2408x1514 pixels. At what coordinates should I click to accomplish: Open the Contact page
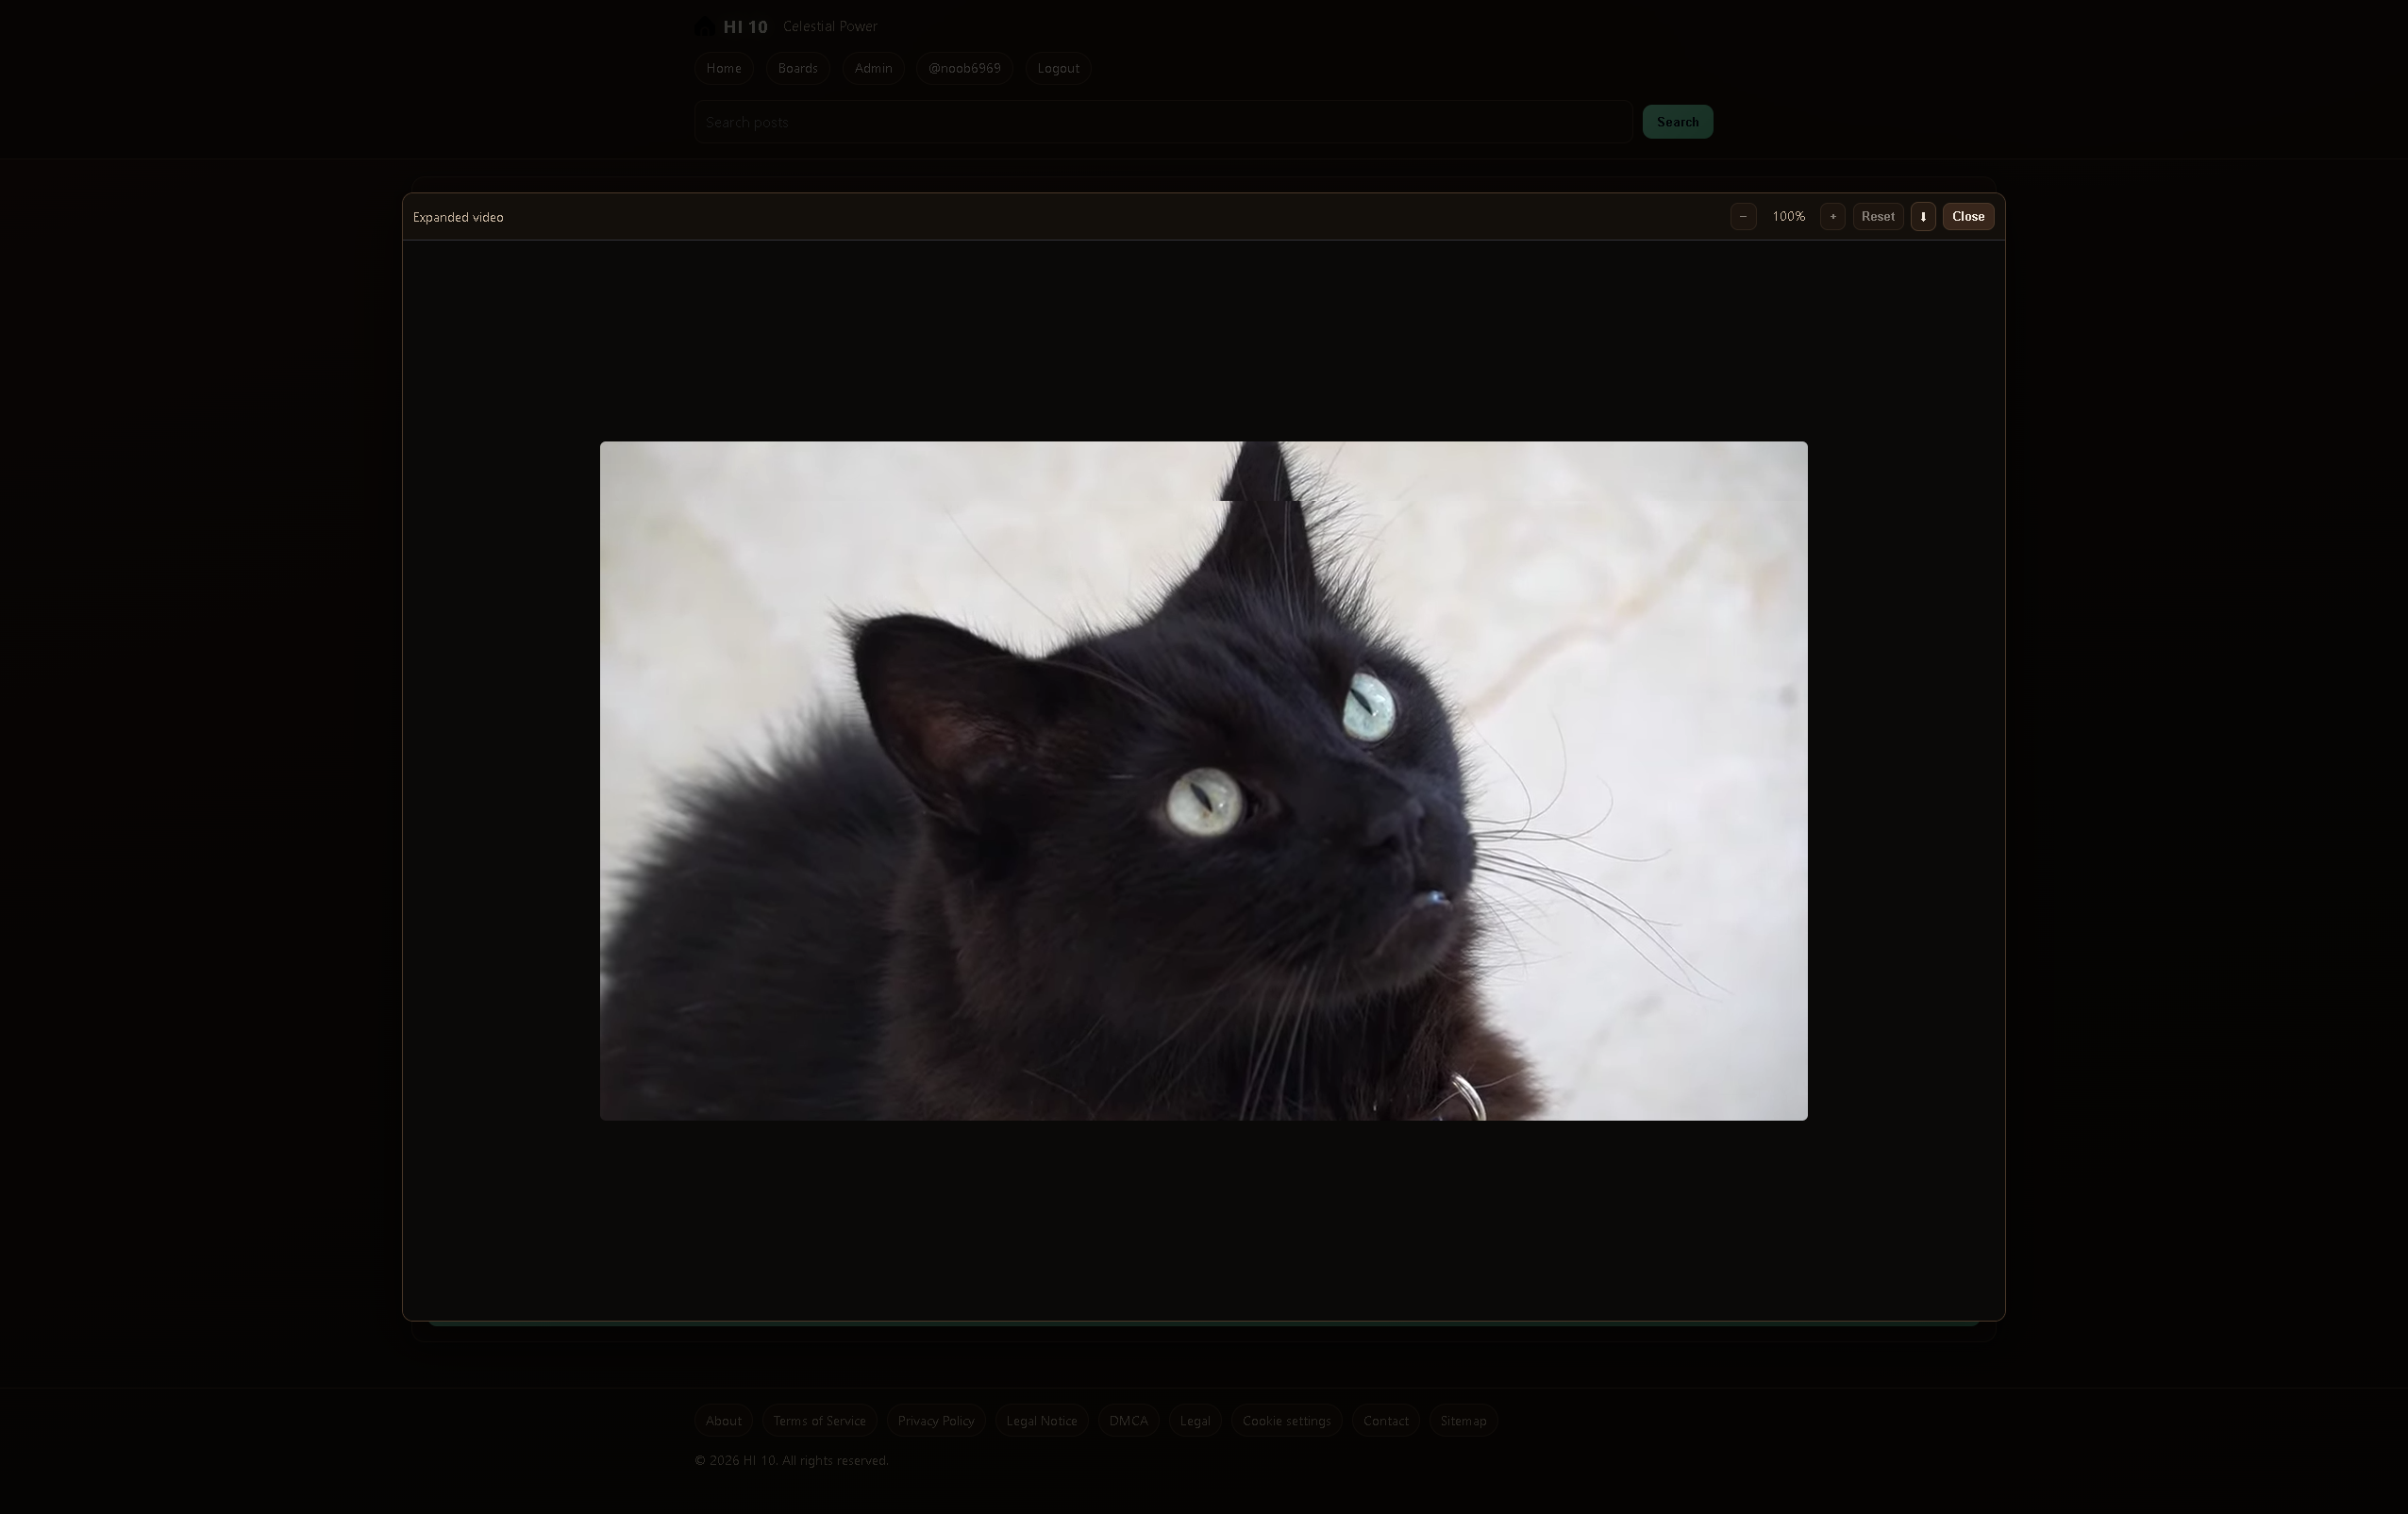pos(1385,1420)
